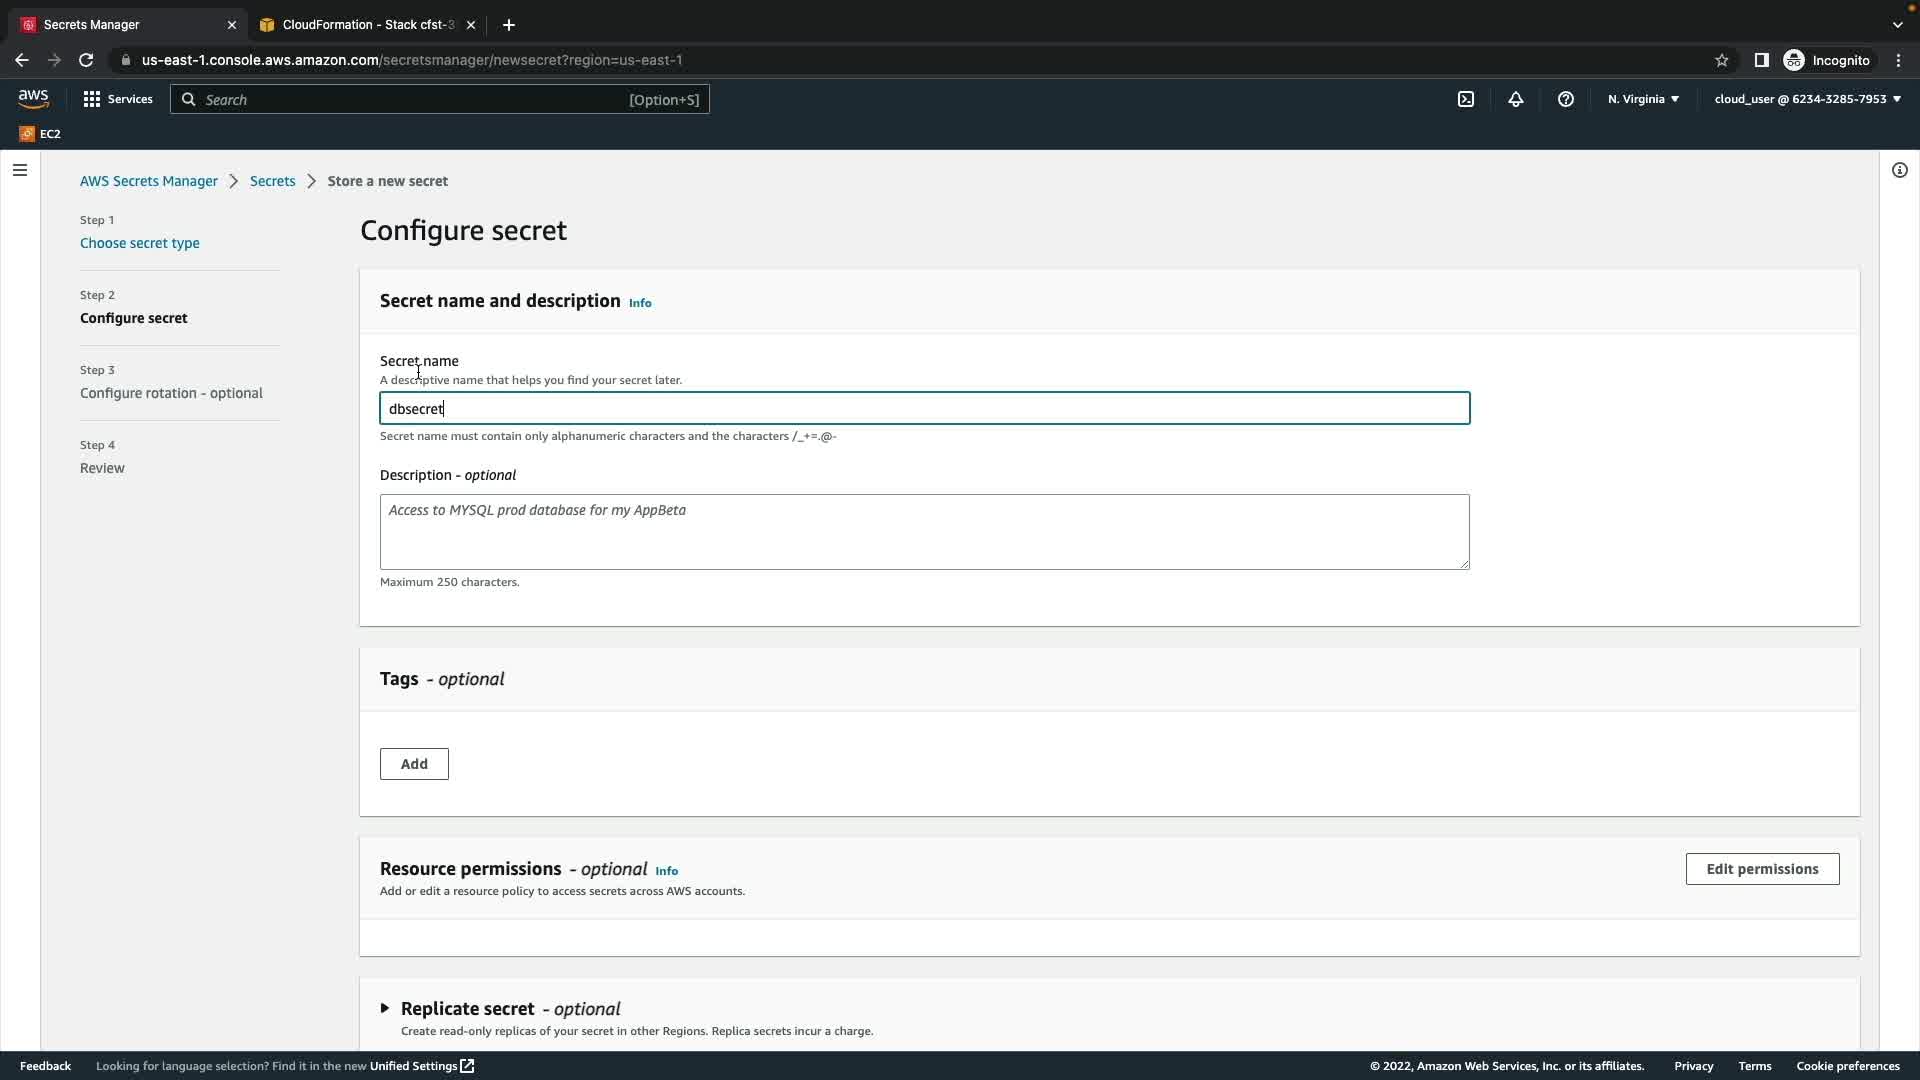Click the AWS logo home icon
The image size is (1920, 1080).
(x=33, y=98)
